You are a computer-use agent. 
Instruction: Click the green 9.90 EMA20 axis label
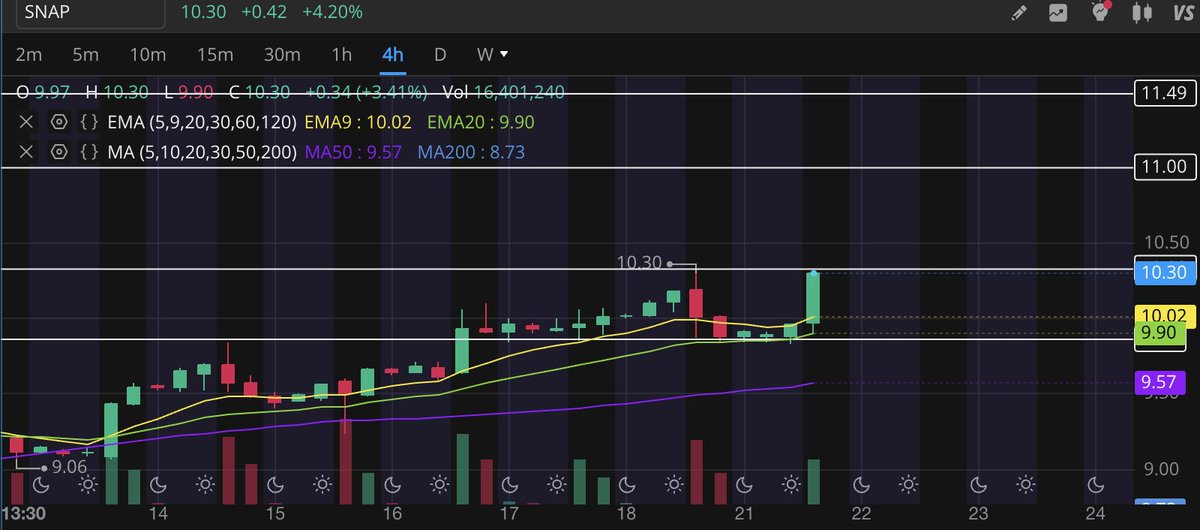point(1161,334)
